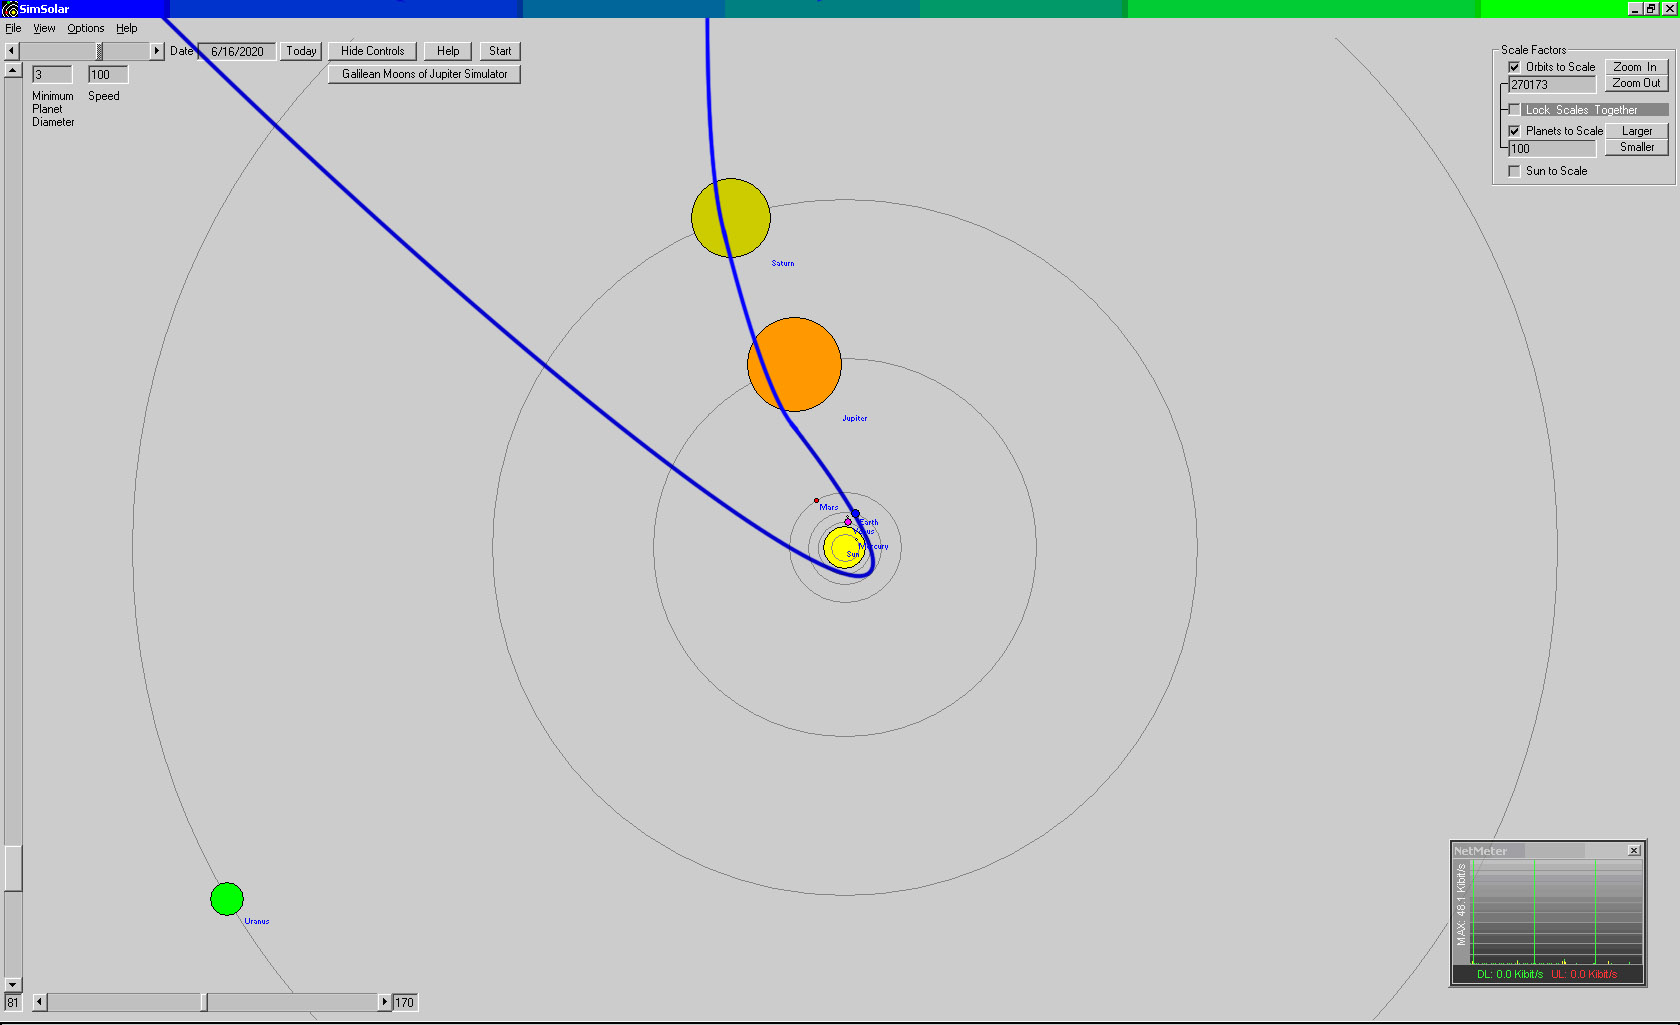
Task: Click the date slider thumb
Action: coord(100,51)
